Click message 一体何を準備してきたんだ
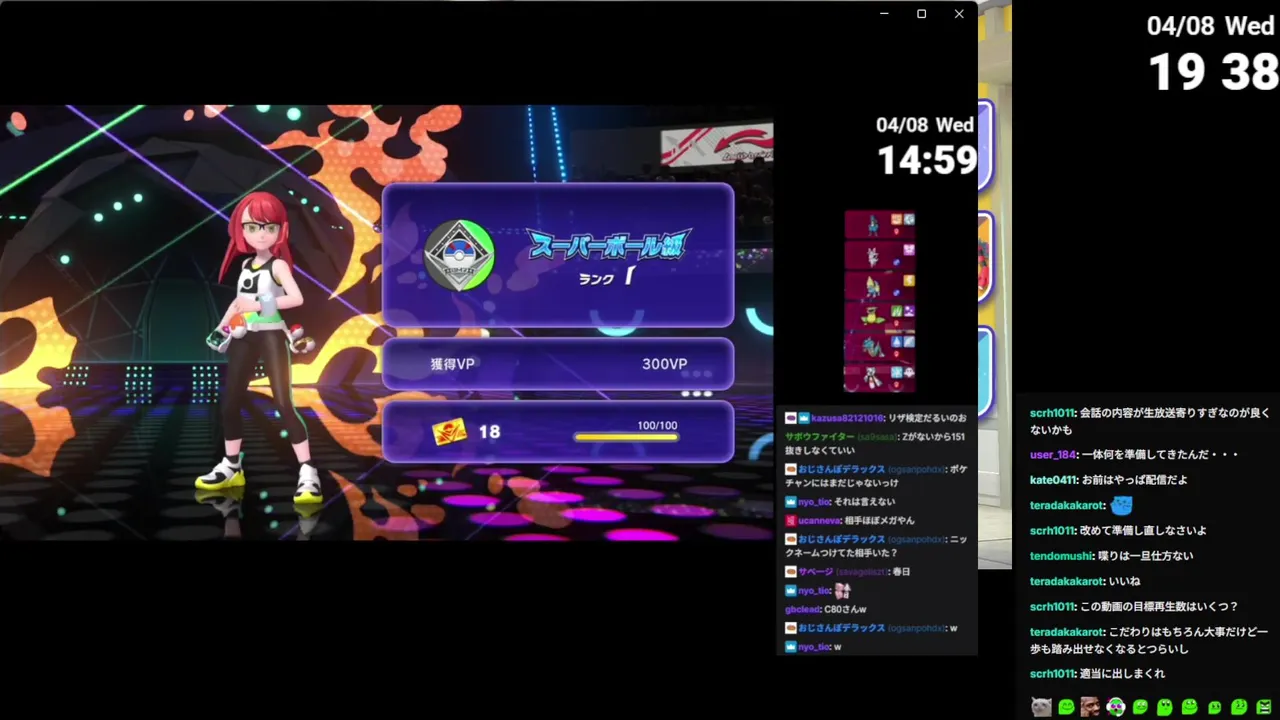The height and width of the screenshot is (720, 1280). pos(1160,454)
